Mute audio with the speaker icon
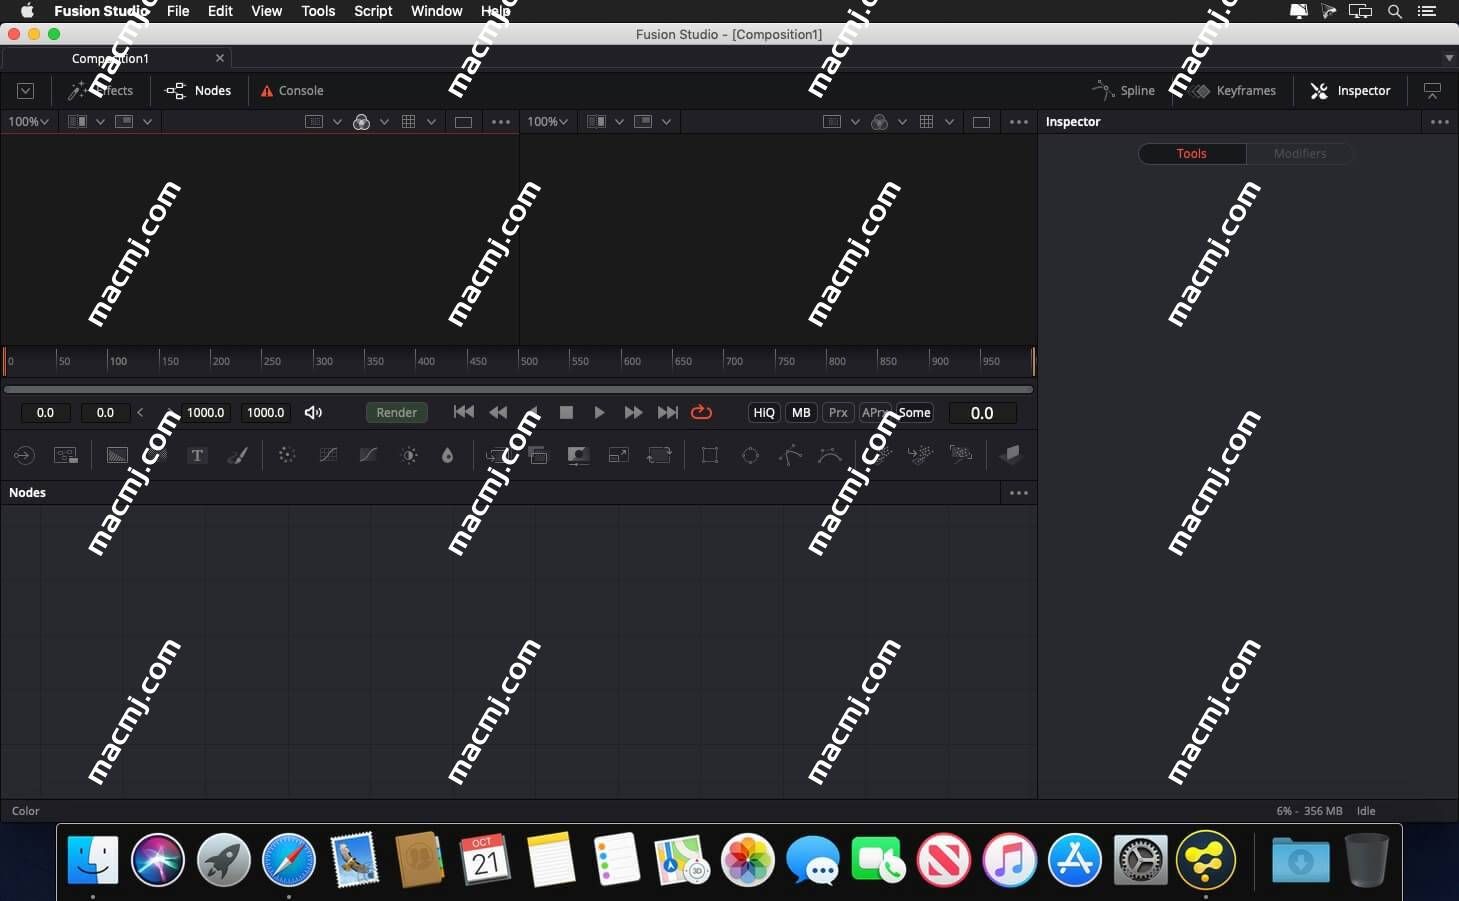The image size is (1459, 901). tap(313, 412)
